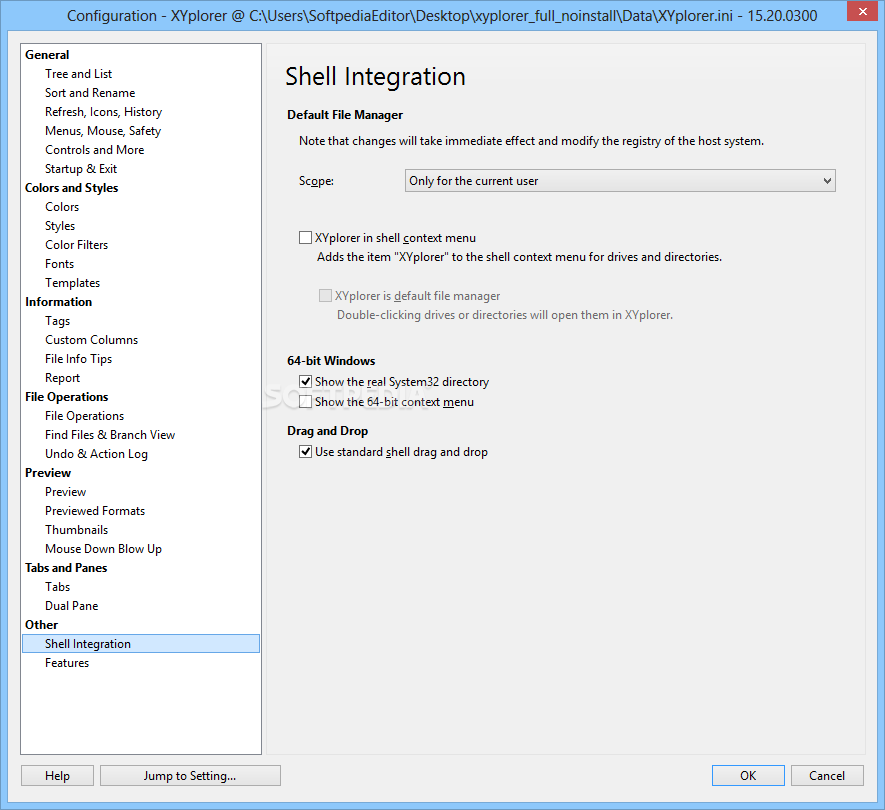Open Mouse Down Blow Up page

click(103, 549)
